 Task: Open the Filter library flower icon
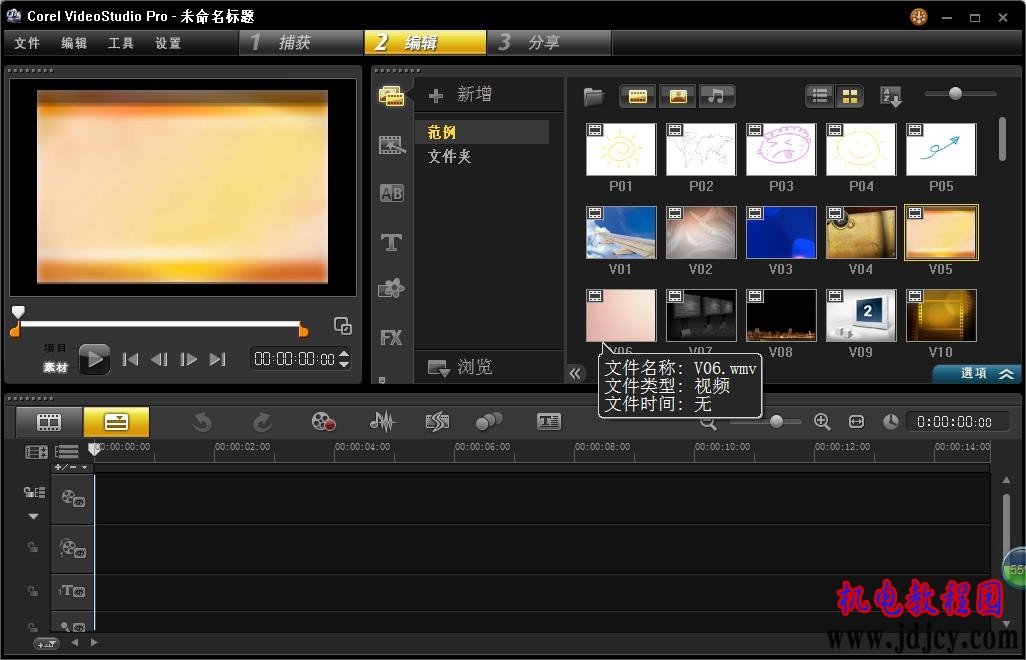(x=391, y=288)
